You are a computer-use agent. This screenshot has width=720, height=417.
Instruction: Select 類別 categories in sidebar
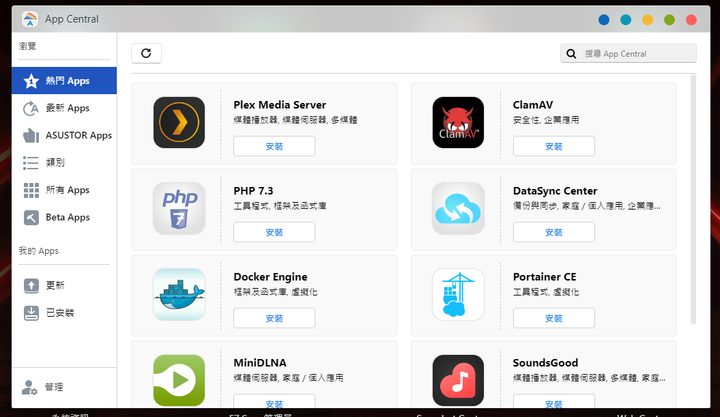pyautogui.click(x=64, y=163)
